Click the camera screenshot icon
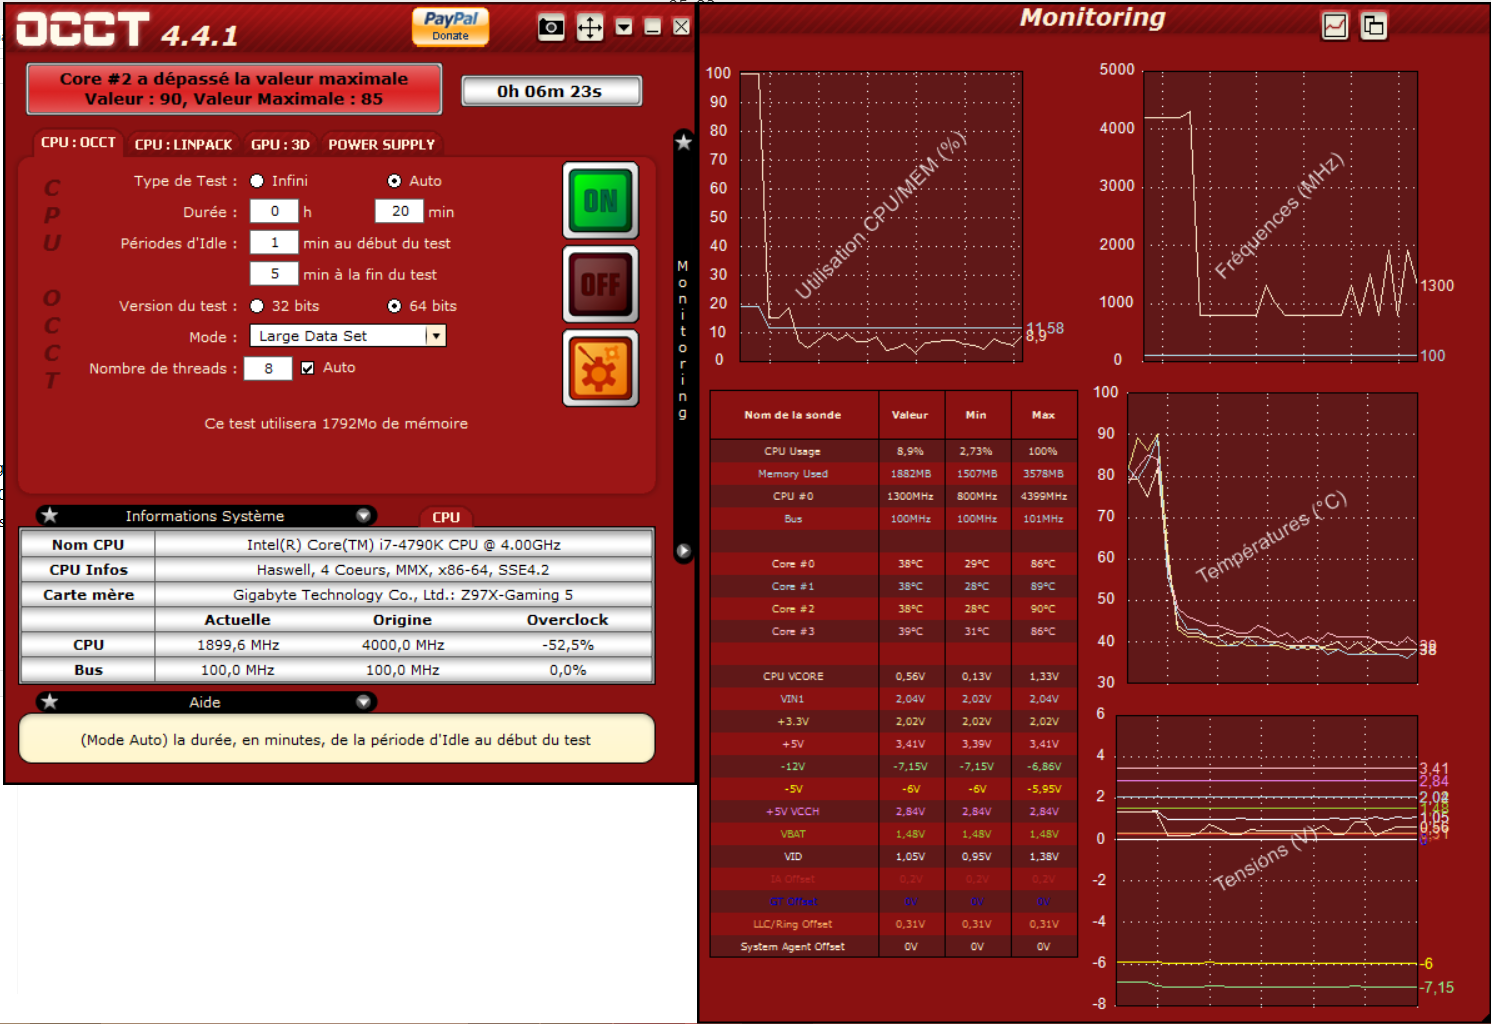The height and width of the screenshot is (1024, 1491). coord(551,27)
